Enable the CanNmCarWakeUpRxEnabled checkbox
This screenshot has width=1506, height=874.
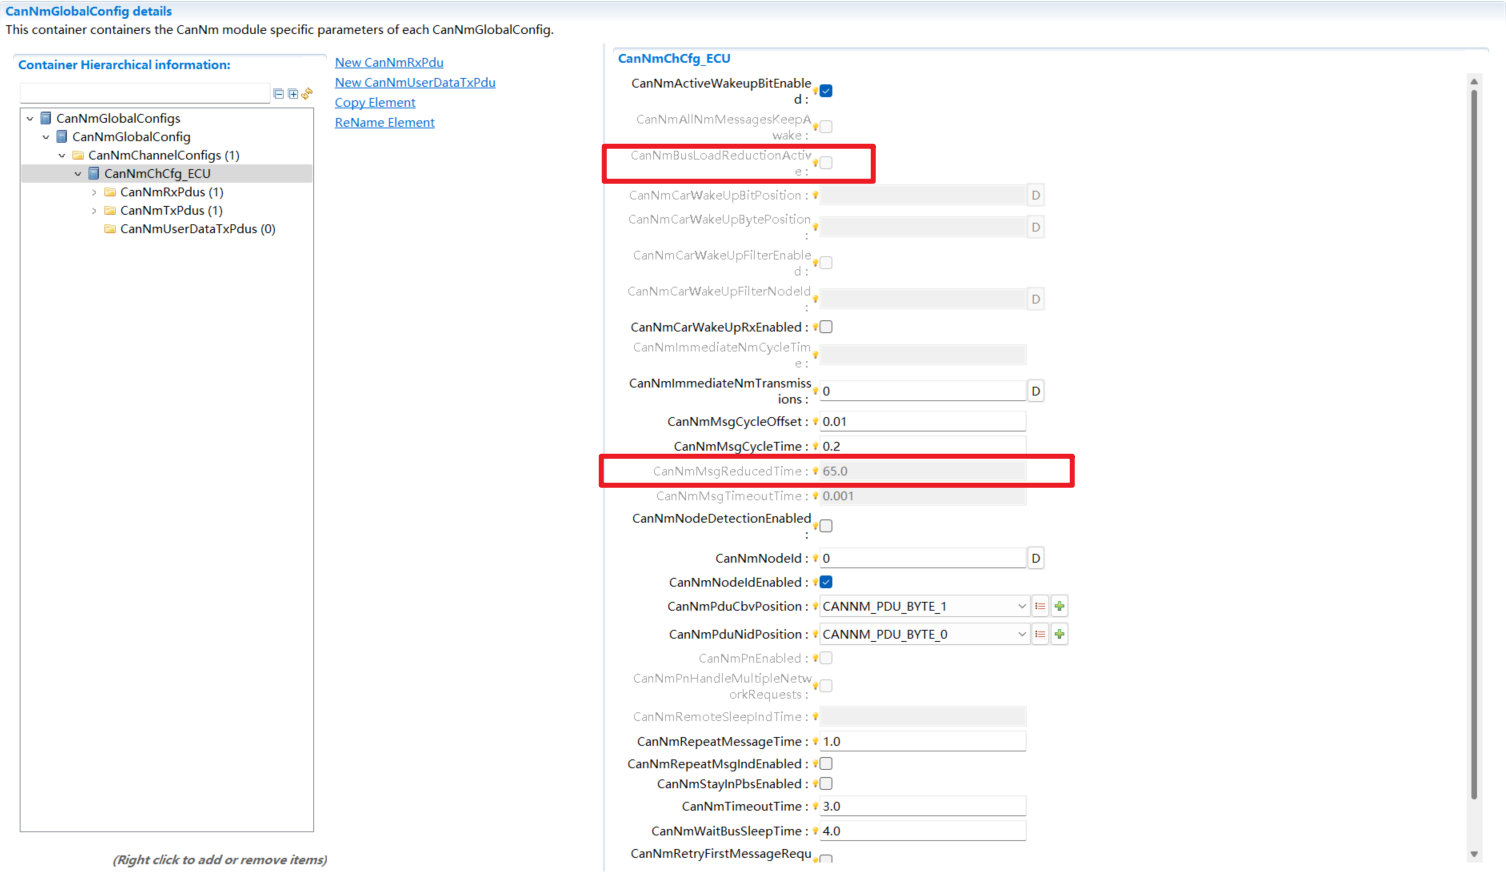coord(824,326)
